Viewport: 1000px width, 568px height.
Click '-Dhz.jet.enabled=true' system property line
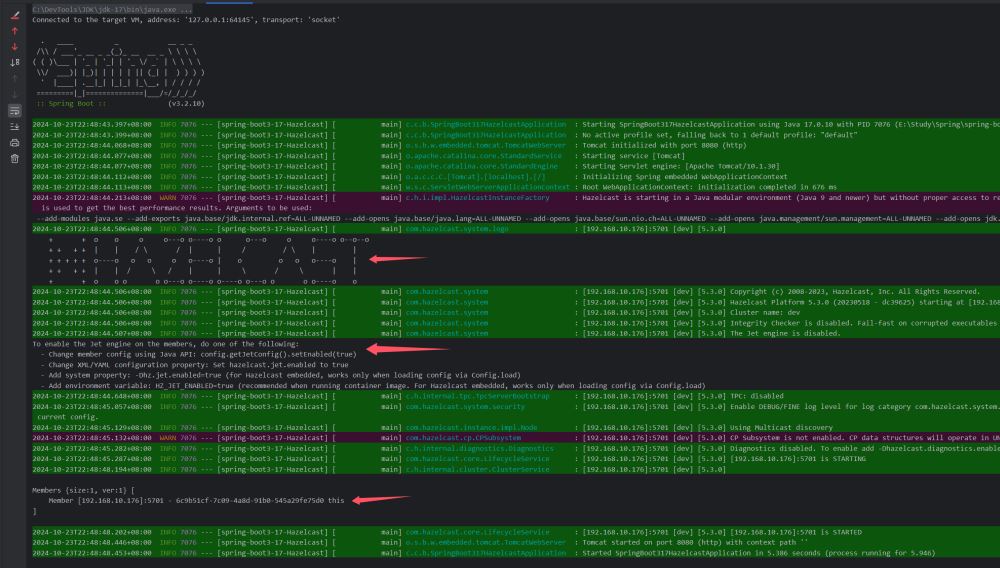coord(280,375)
